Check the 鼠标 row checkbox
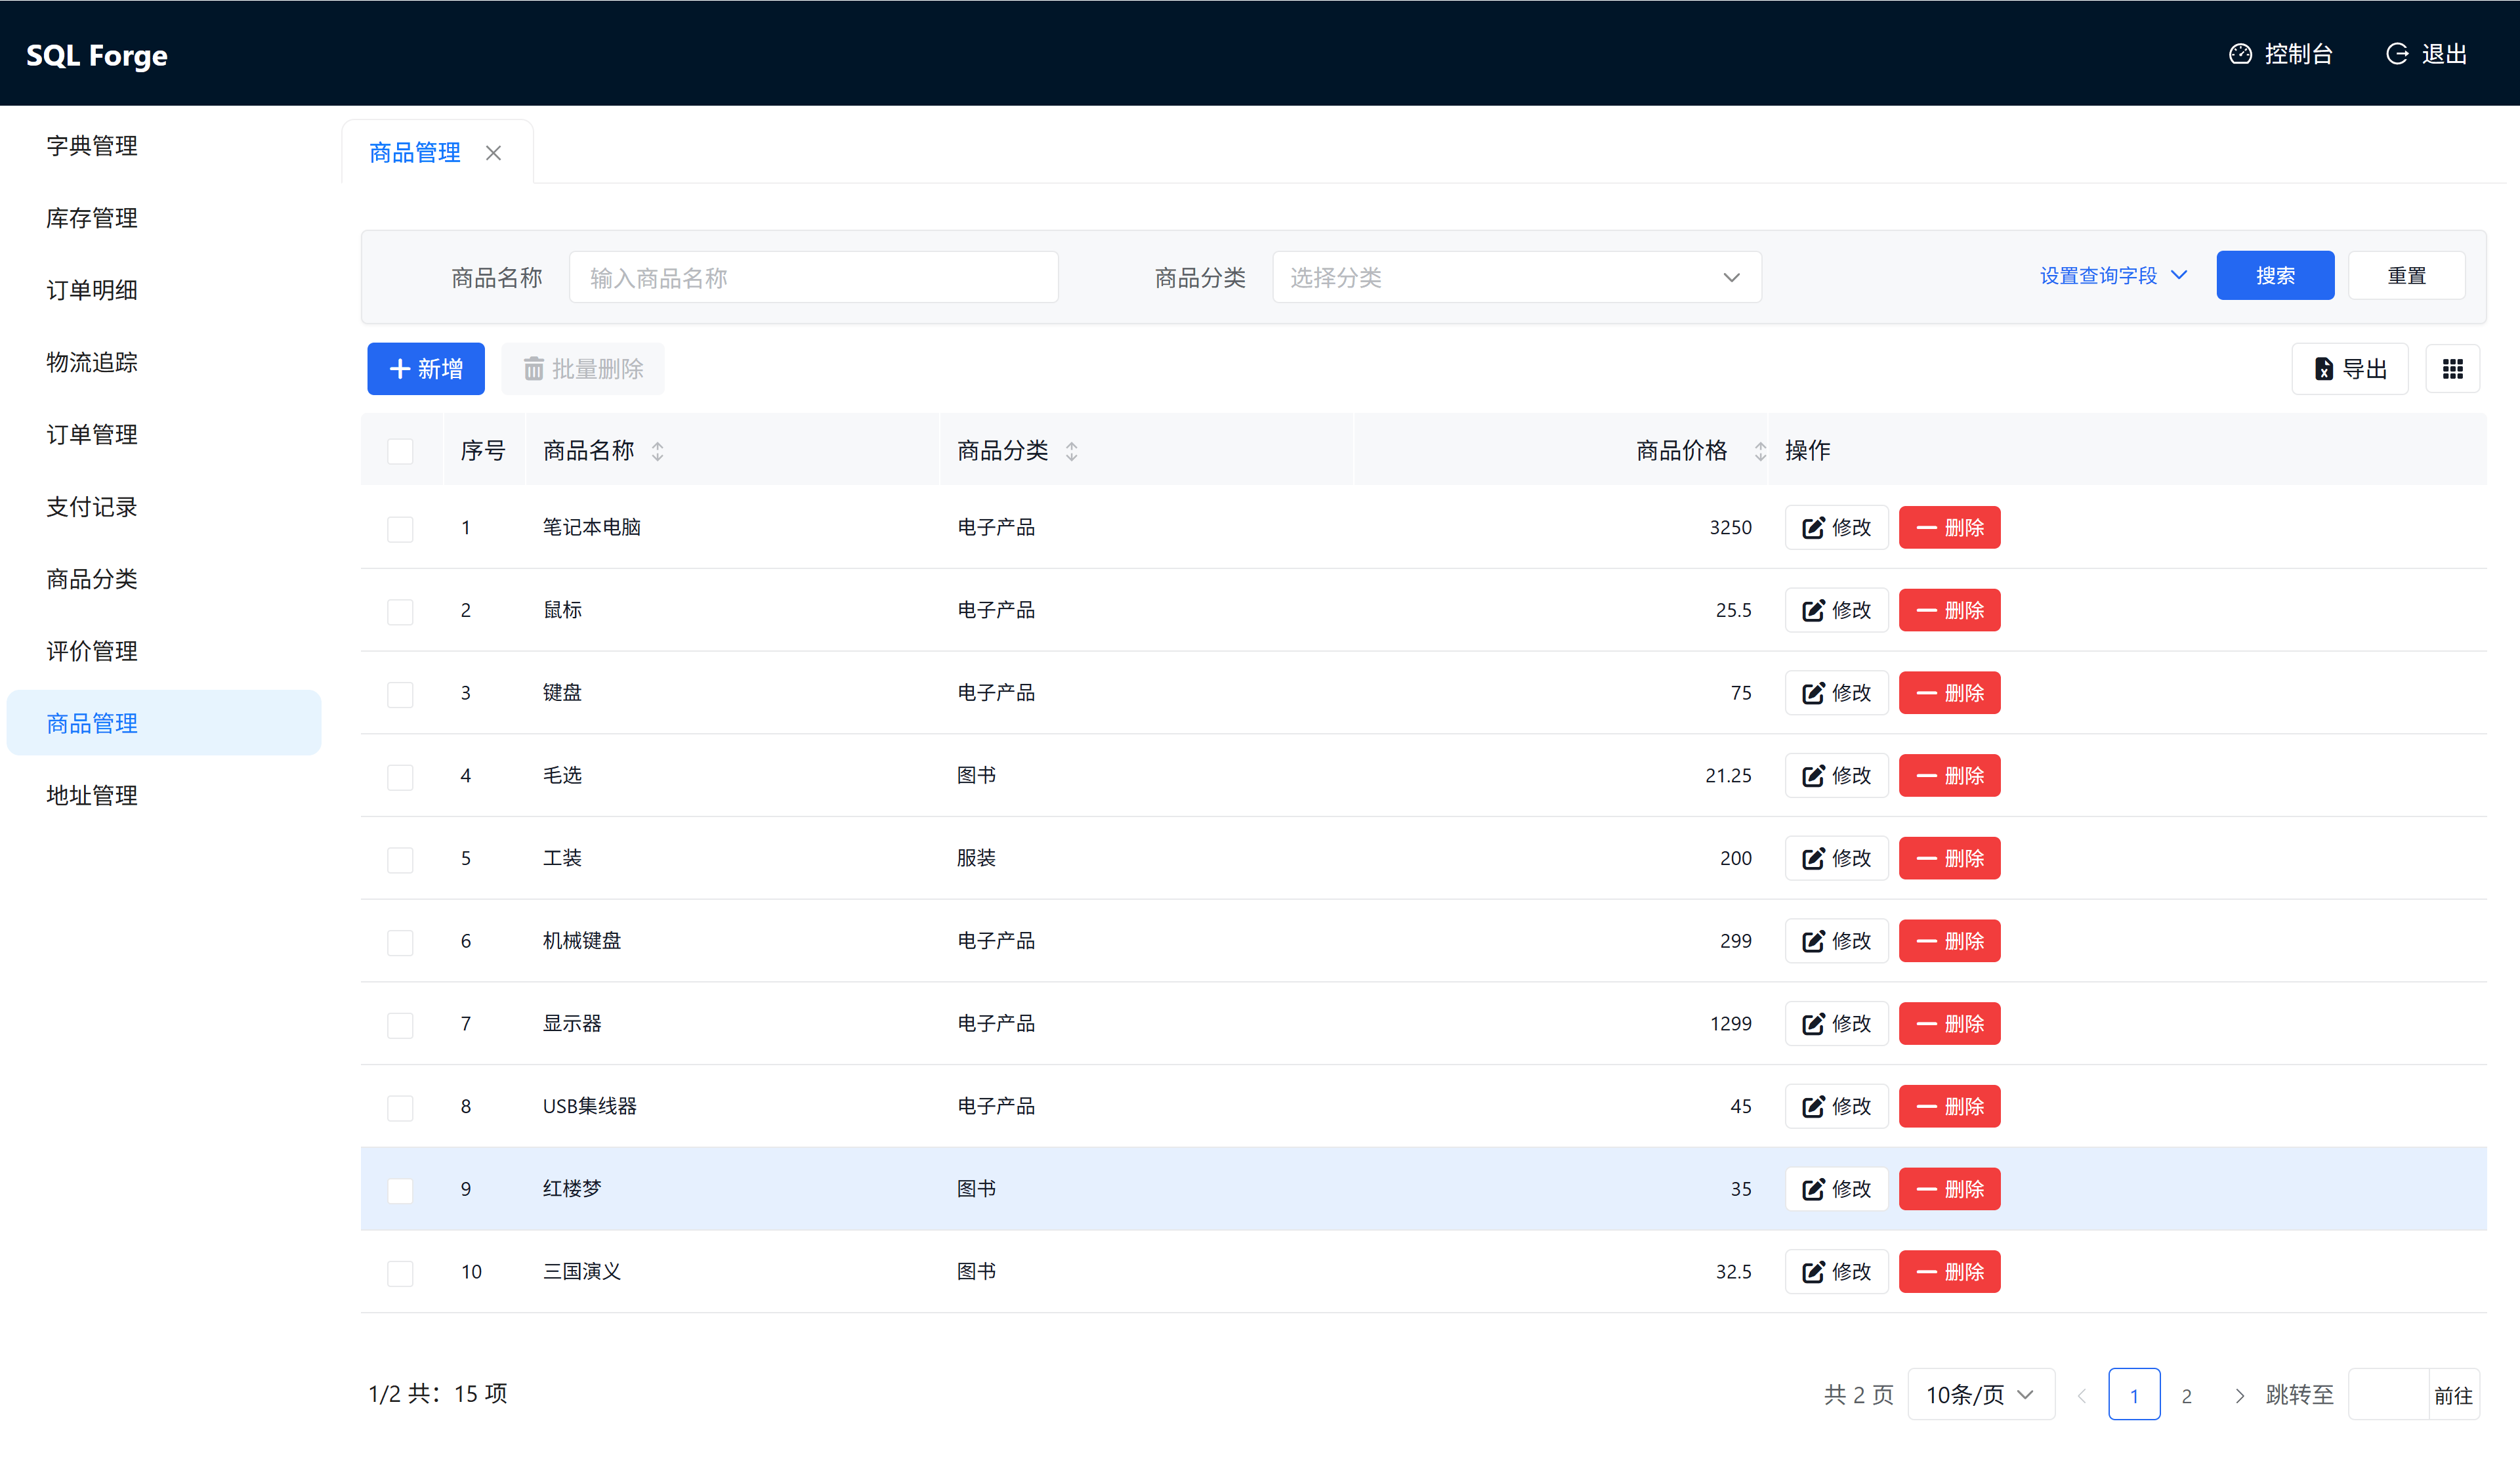Viewport: 2520px width, 1459px height. tap(400, 611)
